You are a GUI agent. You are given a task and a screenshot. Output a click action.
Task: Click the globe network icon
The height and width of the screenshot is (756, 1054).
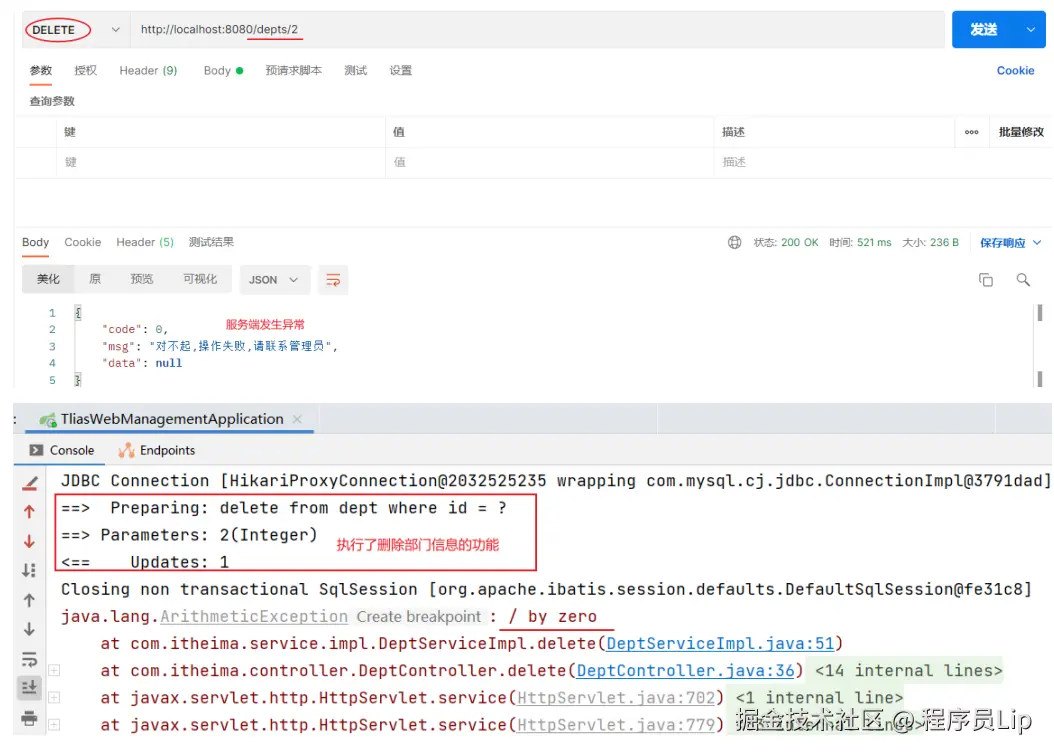click(x=735, y=243)
